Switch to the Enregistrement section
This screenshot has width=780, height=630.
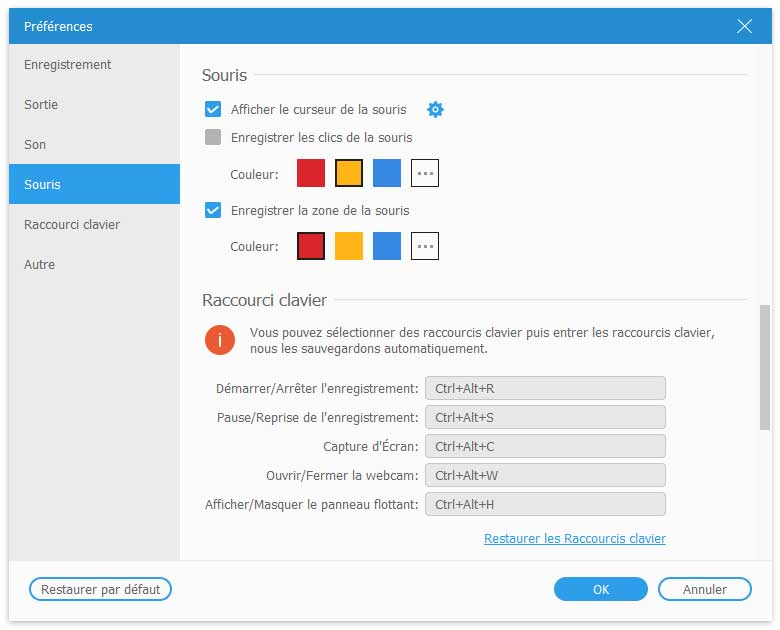tap(68, 65)
